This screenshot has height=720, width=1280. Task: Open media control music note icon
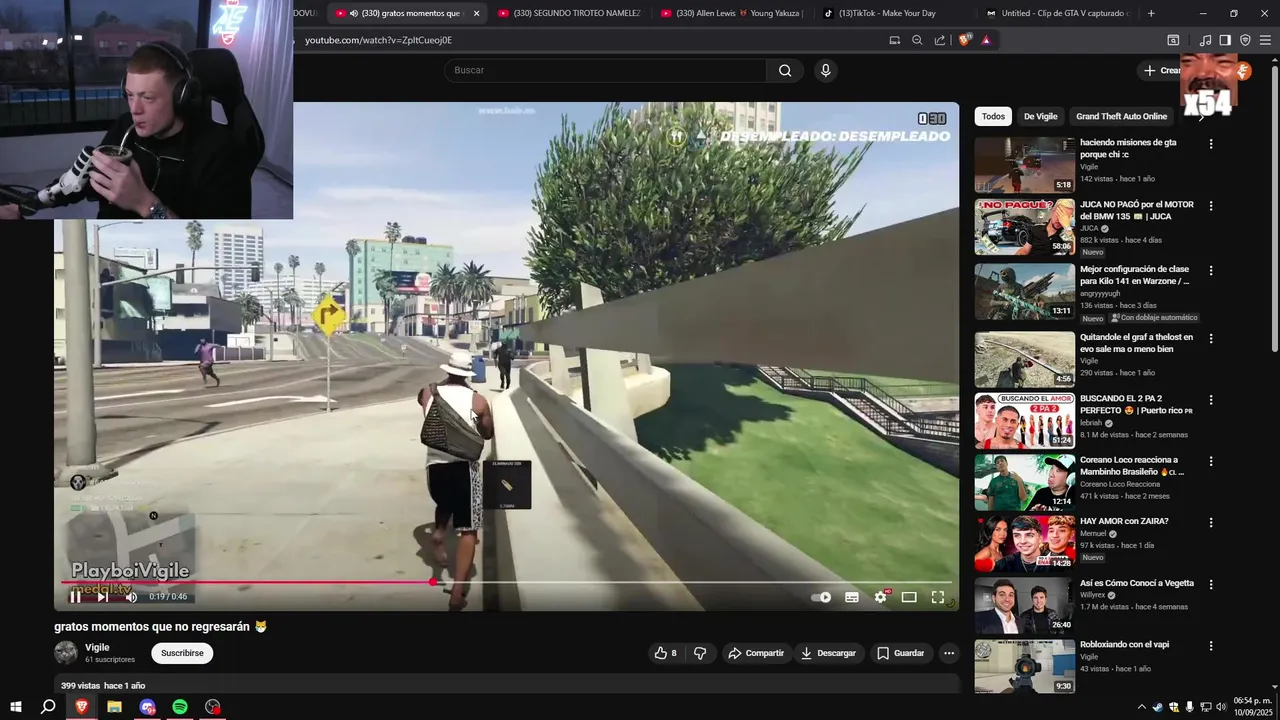point(1205,40)
